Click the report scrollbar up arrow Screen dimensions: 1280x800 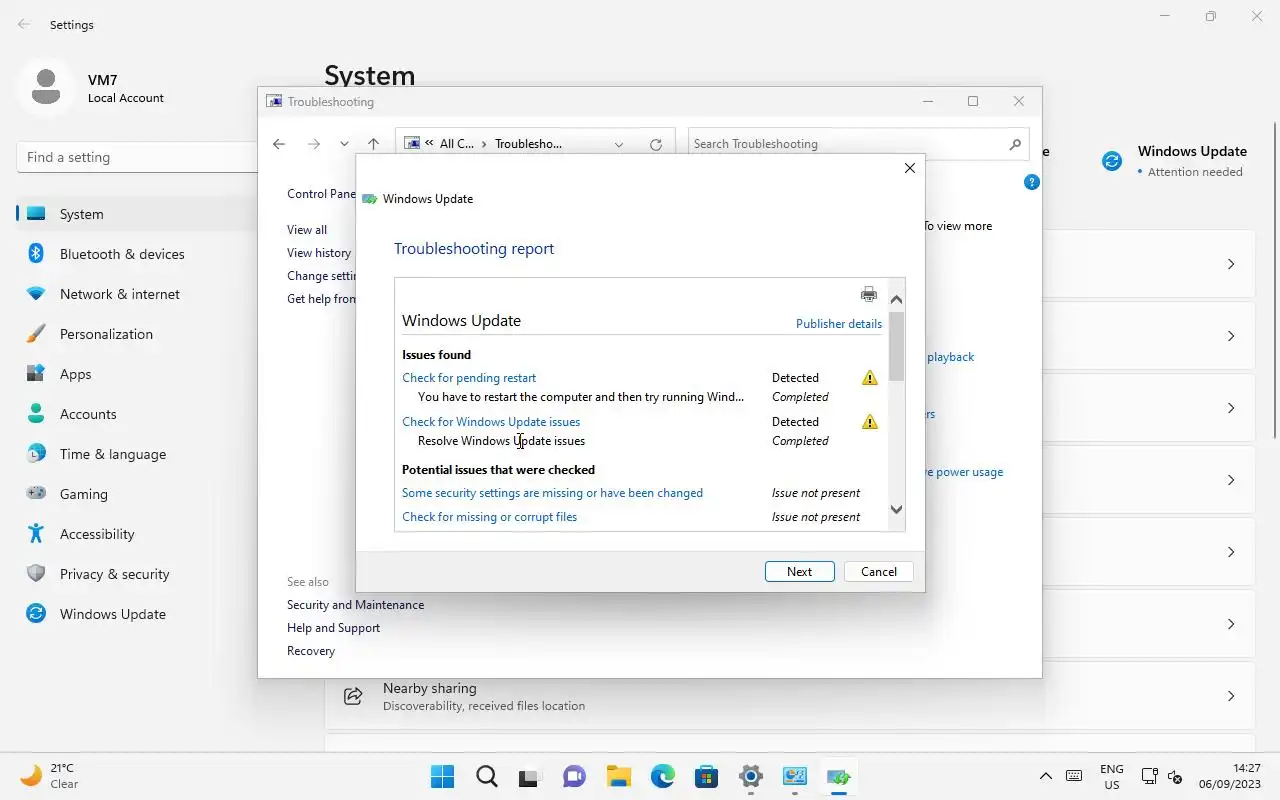click(x=896, y=299)
